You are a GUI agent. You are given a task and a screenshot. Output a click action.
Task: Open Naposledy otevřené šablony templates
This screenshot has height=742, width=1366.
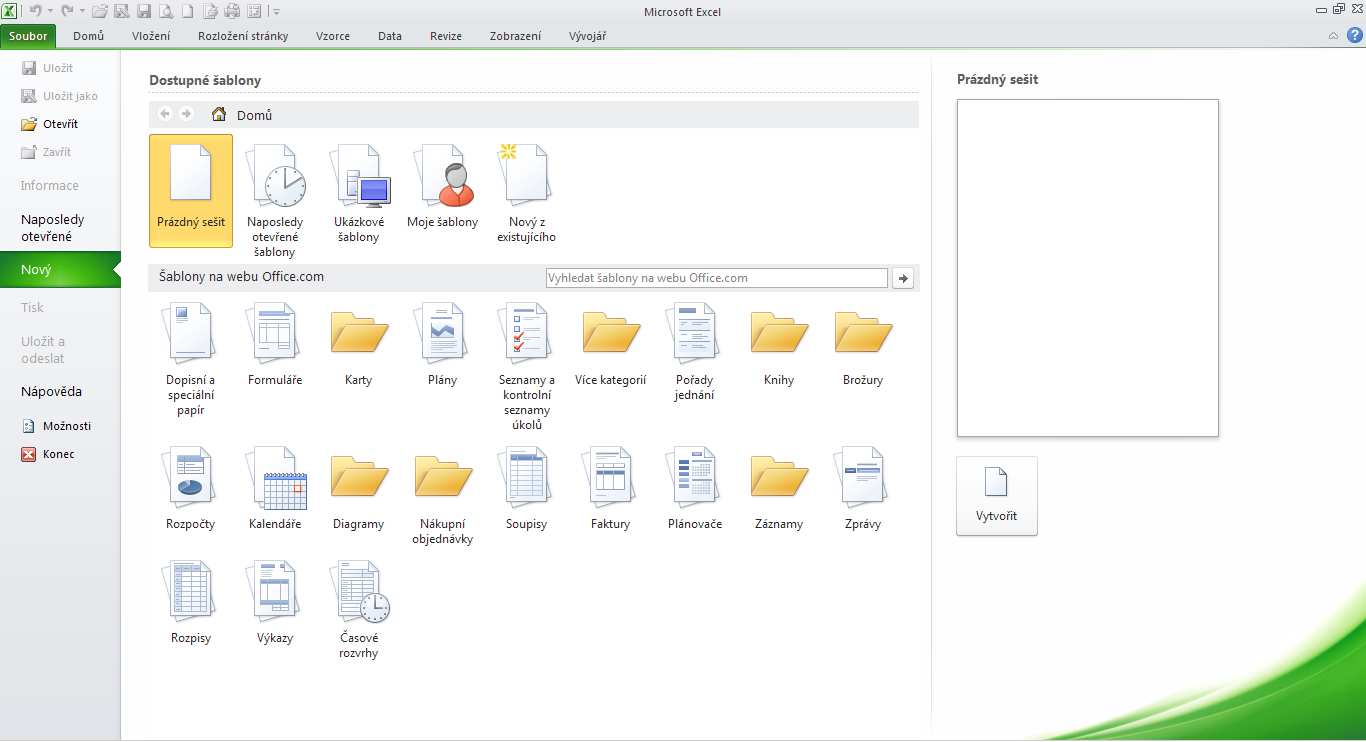(x=275, y=200)
